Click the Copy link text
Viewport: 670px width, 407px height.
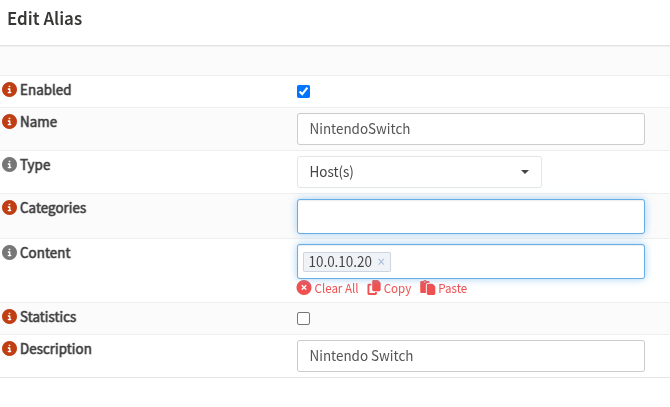click(397, 289)
